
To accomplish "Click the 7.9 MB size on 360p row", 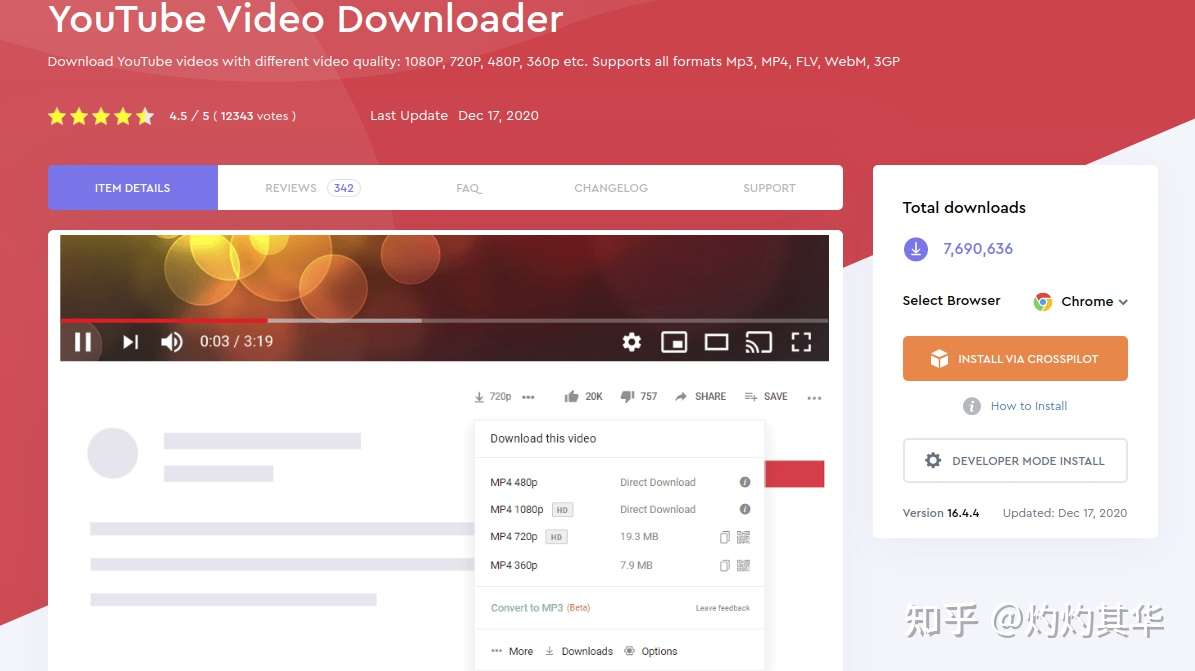I will click(x=636, y=565).
